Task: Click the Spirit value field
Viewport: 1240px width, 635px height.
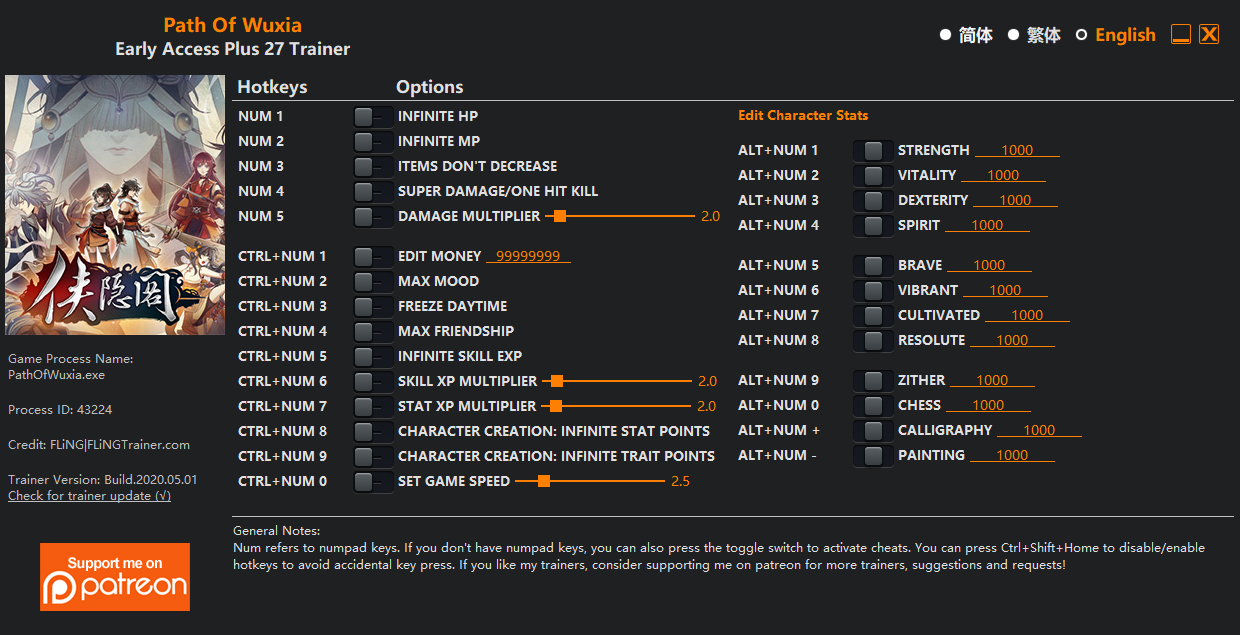Action: pos(987,225)
